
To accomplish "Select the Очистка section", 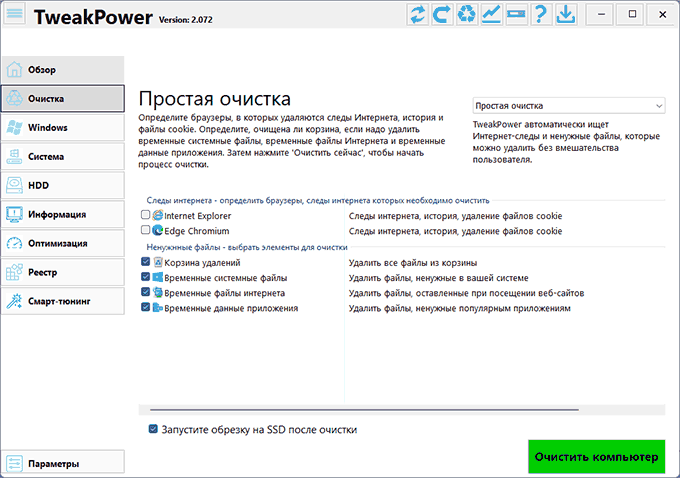I will (63, 98).
